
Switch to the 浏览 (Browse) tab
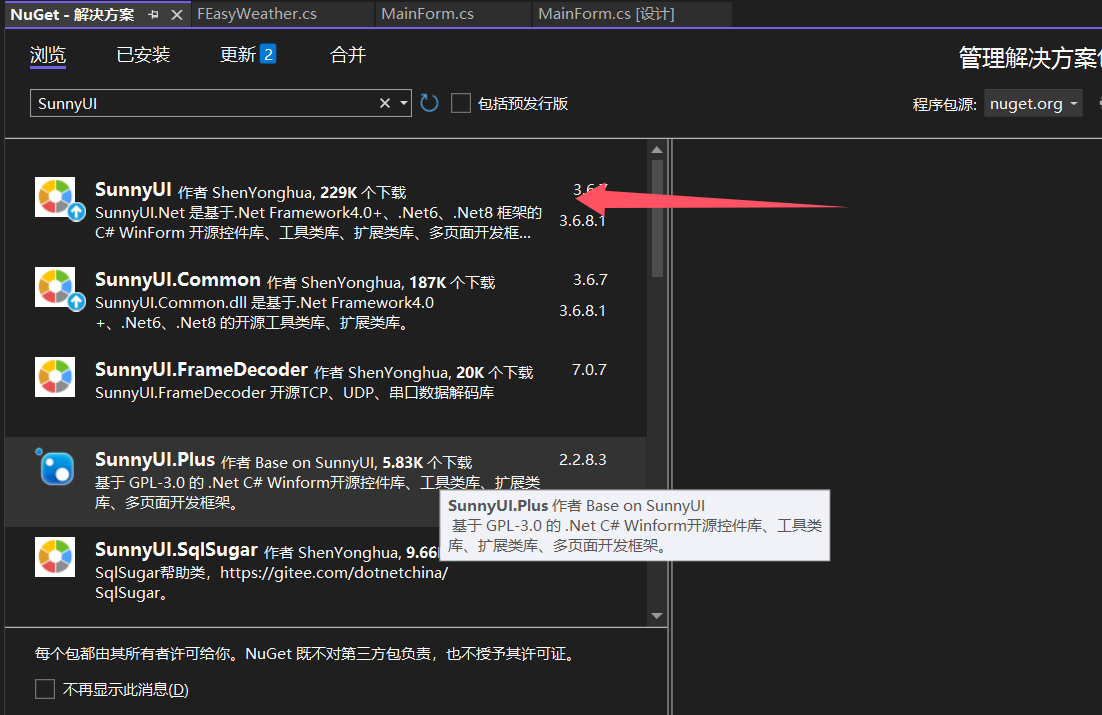48,55
